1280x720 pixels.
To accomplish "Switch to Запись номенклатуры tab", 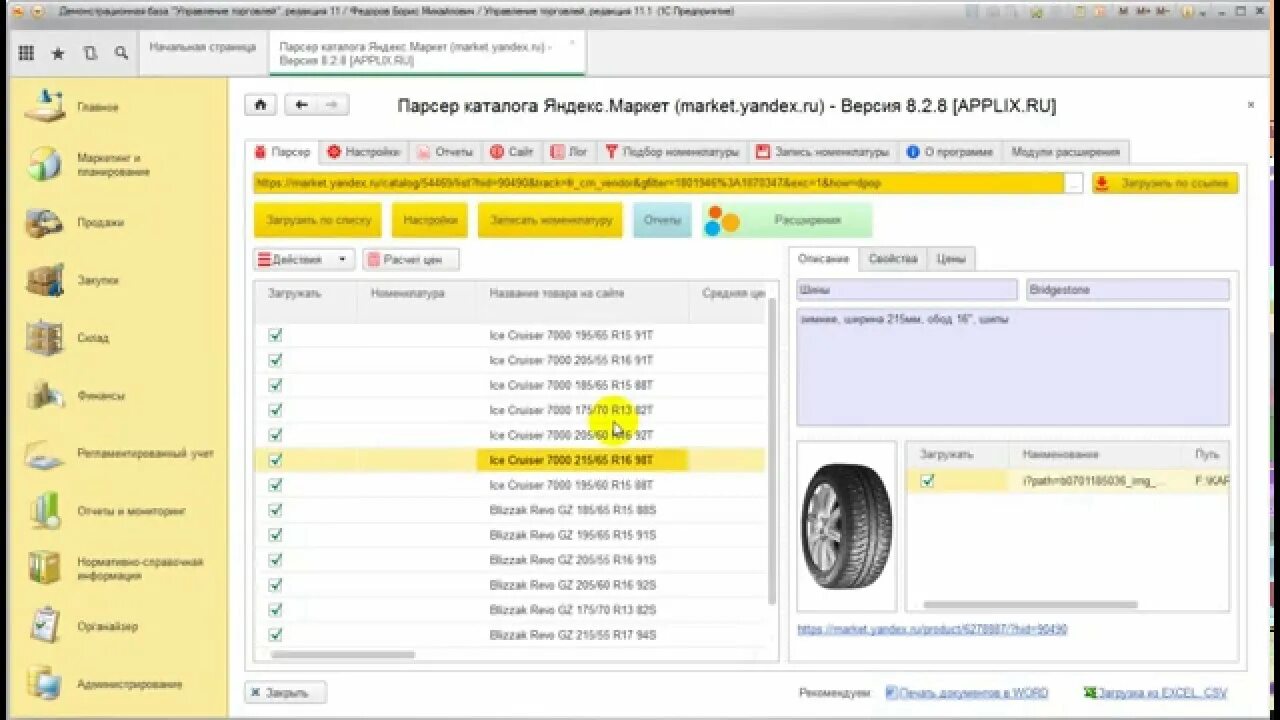I will coord(823,152).
